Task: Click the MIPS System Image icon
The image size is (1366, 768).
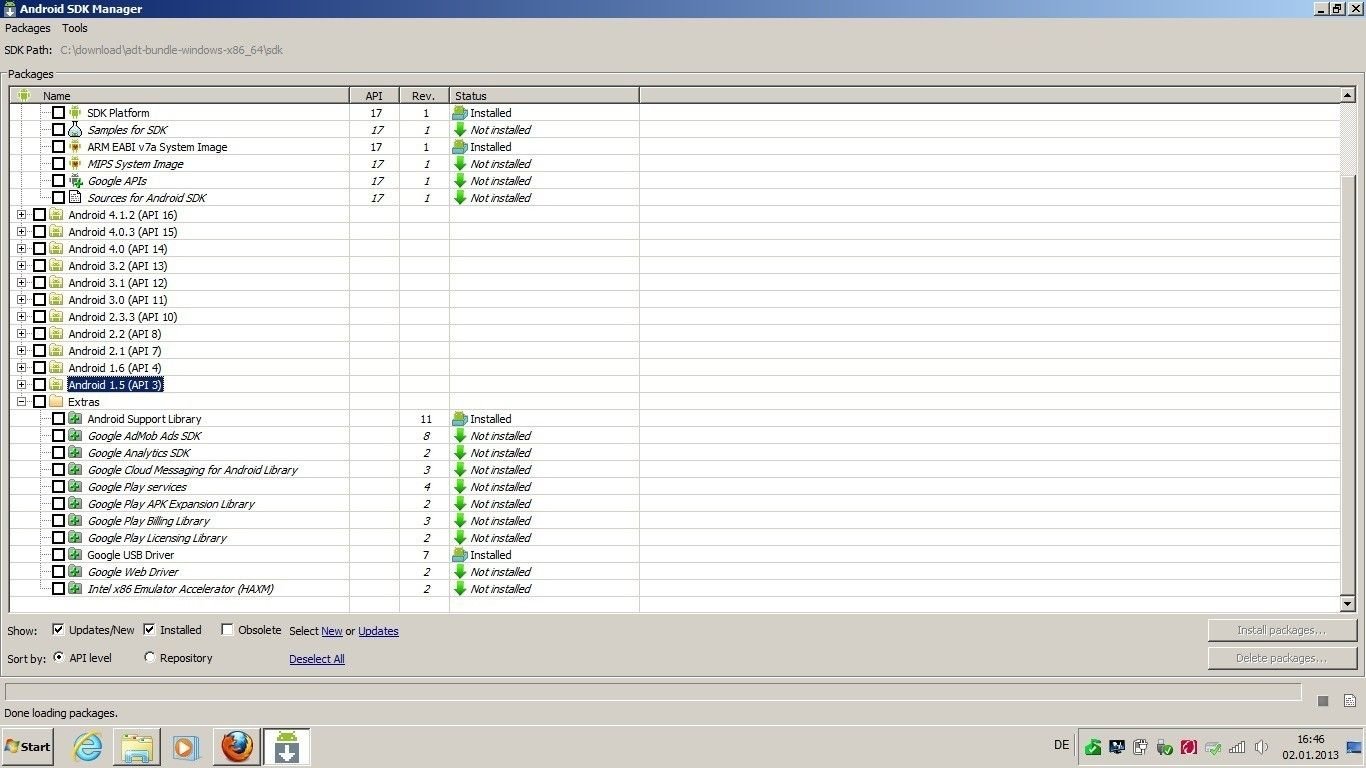Action: 75,164
